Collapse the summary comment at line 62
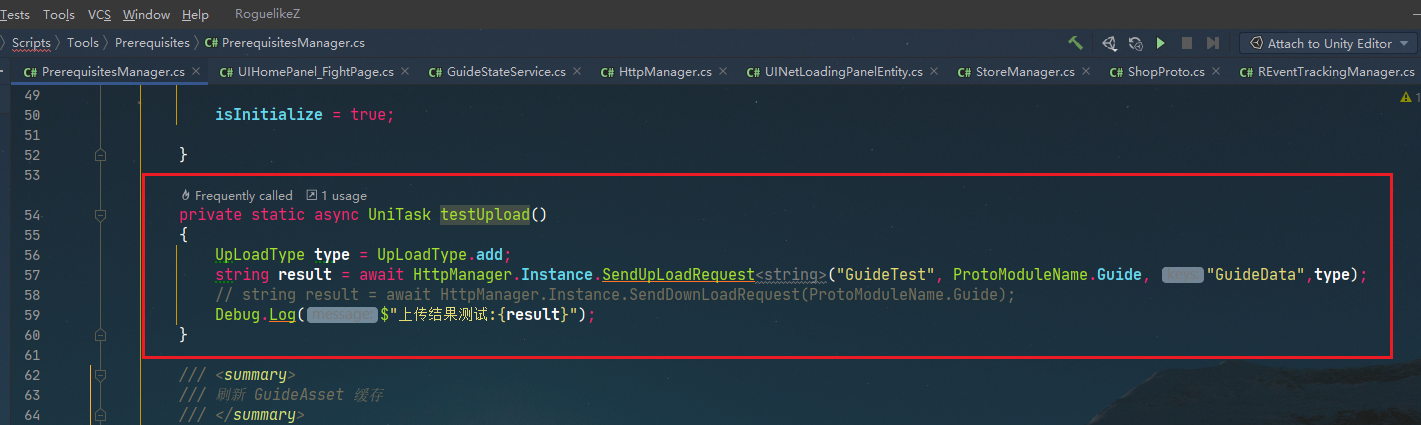The width and height of the screenshot is (1421, 425). click(x=100, y=375)
